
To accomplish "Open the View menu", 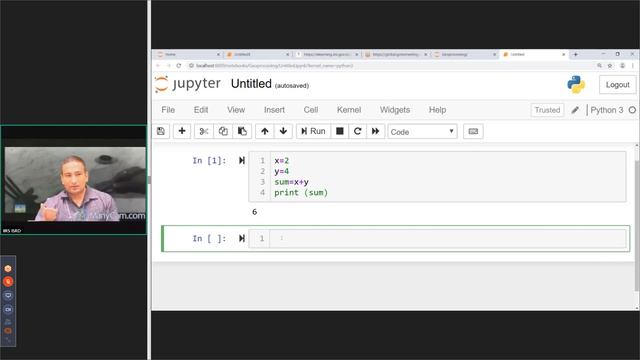I will coord(236,110).
